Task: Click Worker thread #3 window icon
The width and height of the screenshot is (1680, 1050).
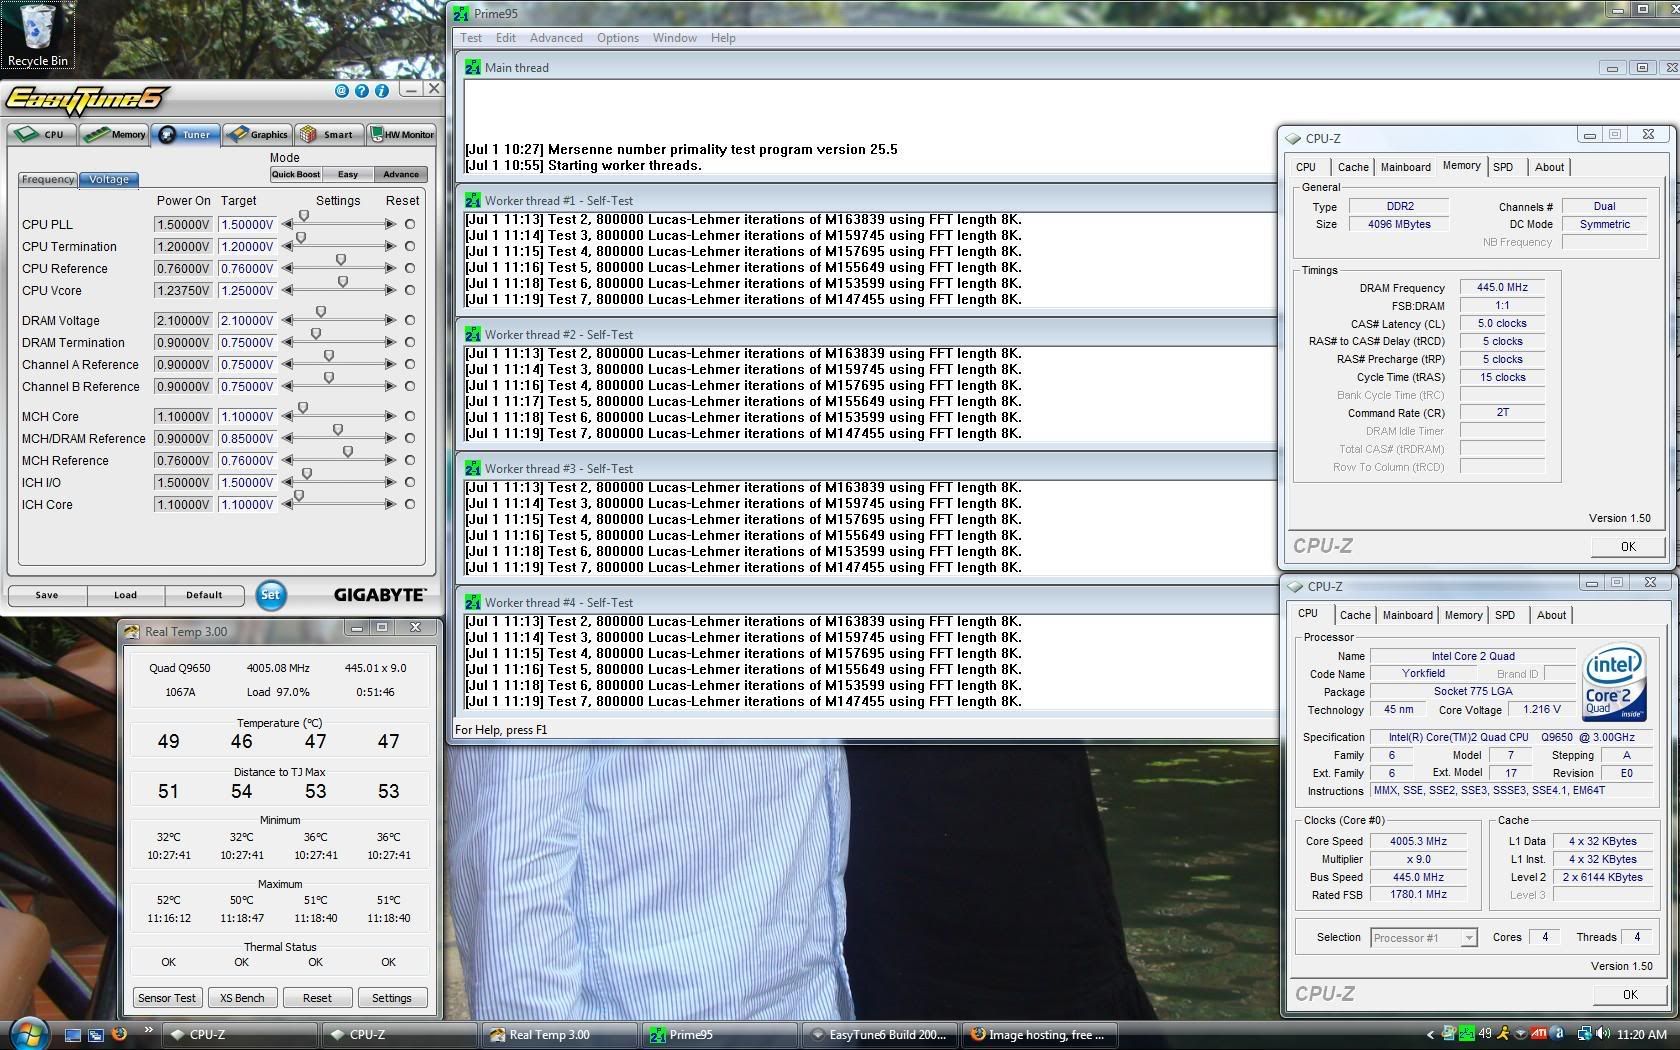Action: [472, 469]
